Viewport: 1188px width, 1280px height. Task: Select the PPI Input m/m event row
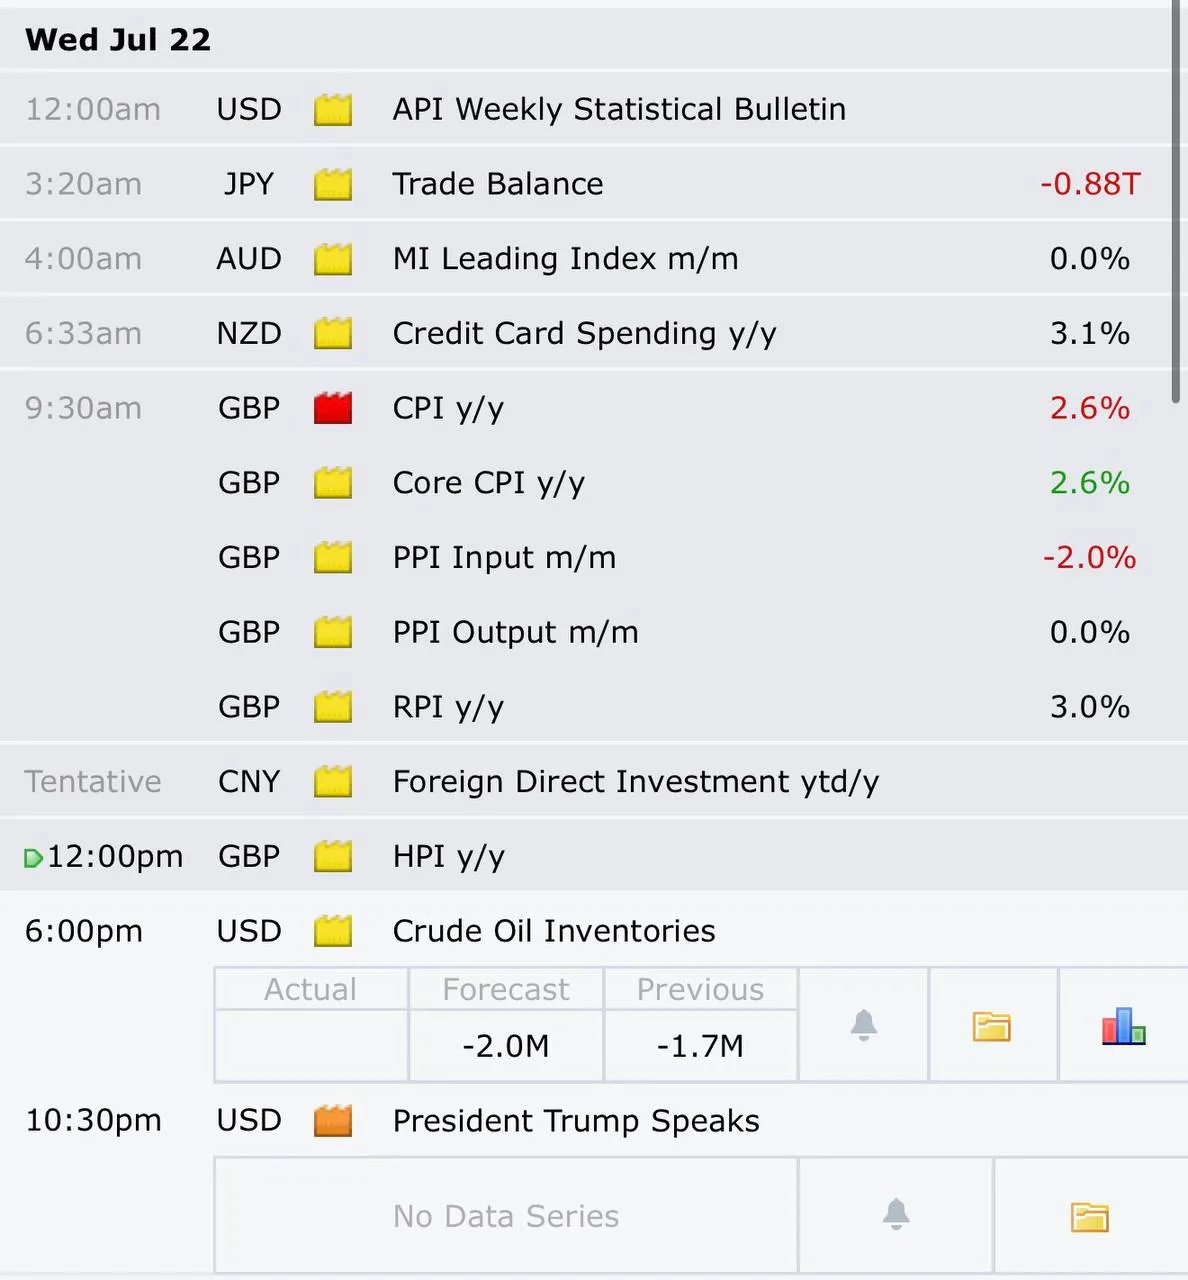[594, 557]
